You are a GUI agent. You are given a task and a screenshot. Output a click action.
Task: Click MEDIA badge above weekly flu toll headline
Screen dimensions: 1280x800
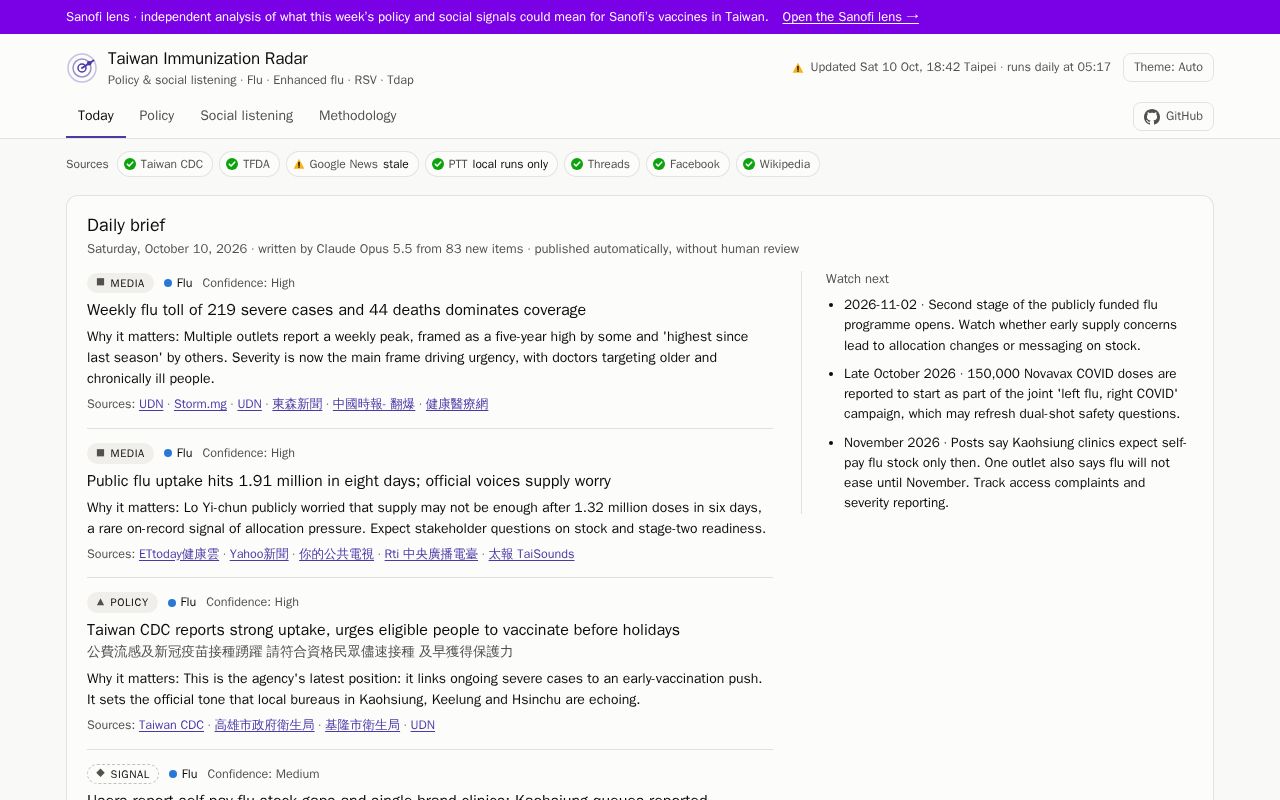click(121, 283)
